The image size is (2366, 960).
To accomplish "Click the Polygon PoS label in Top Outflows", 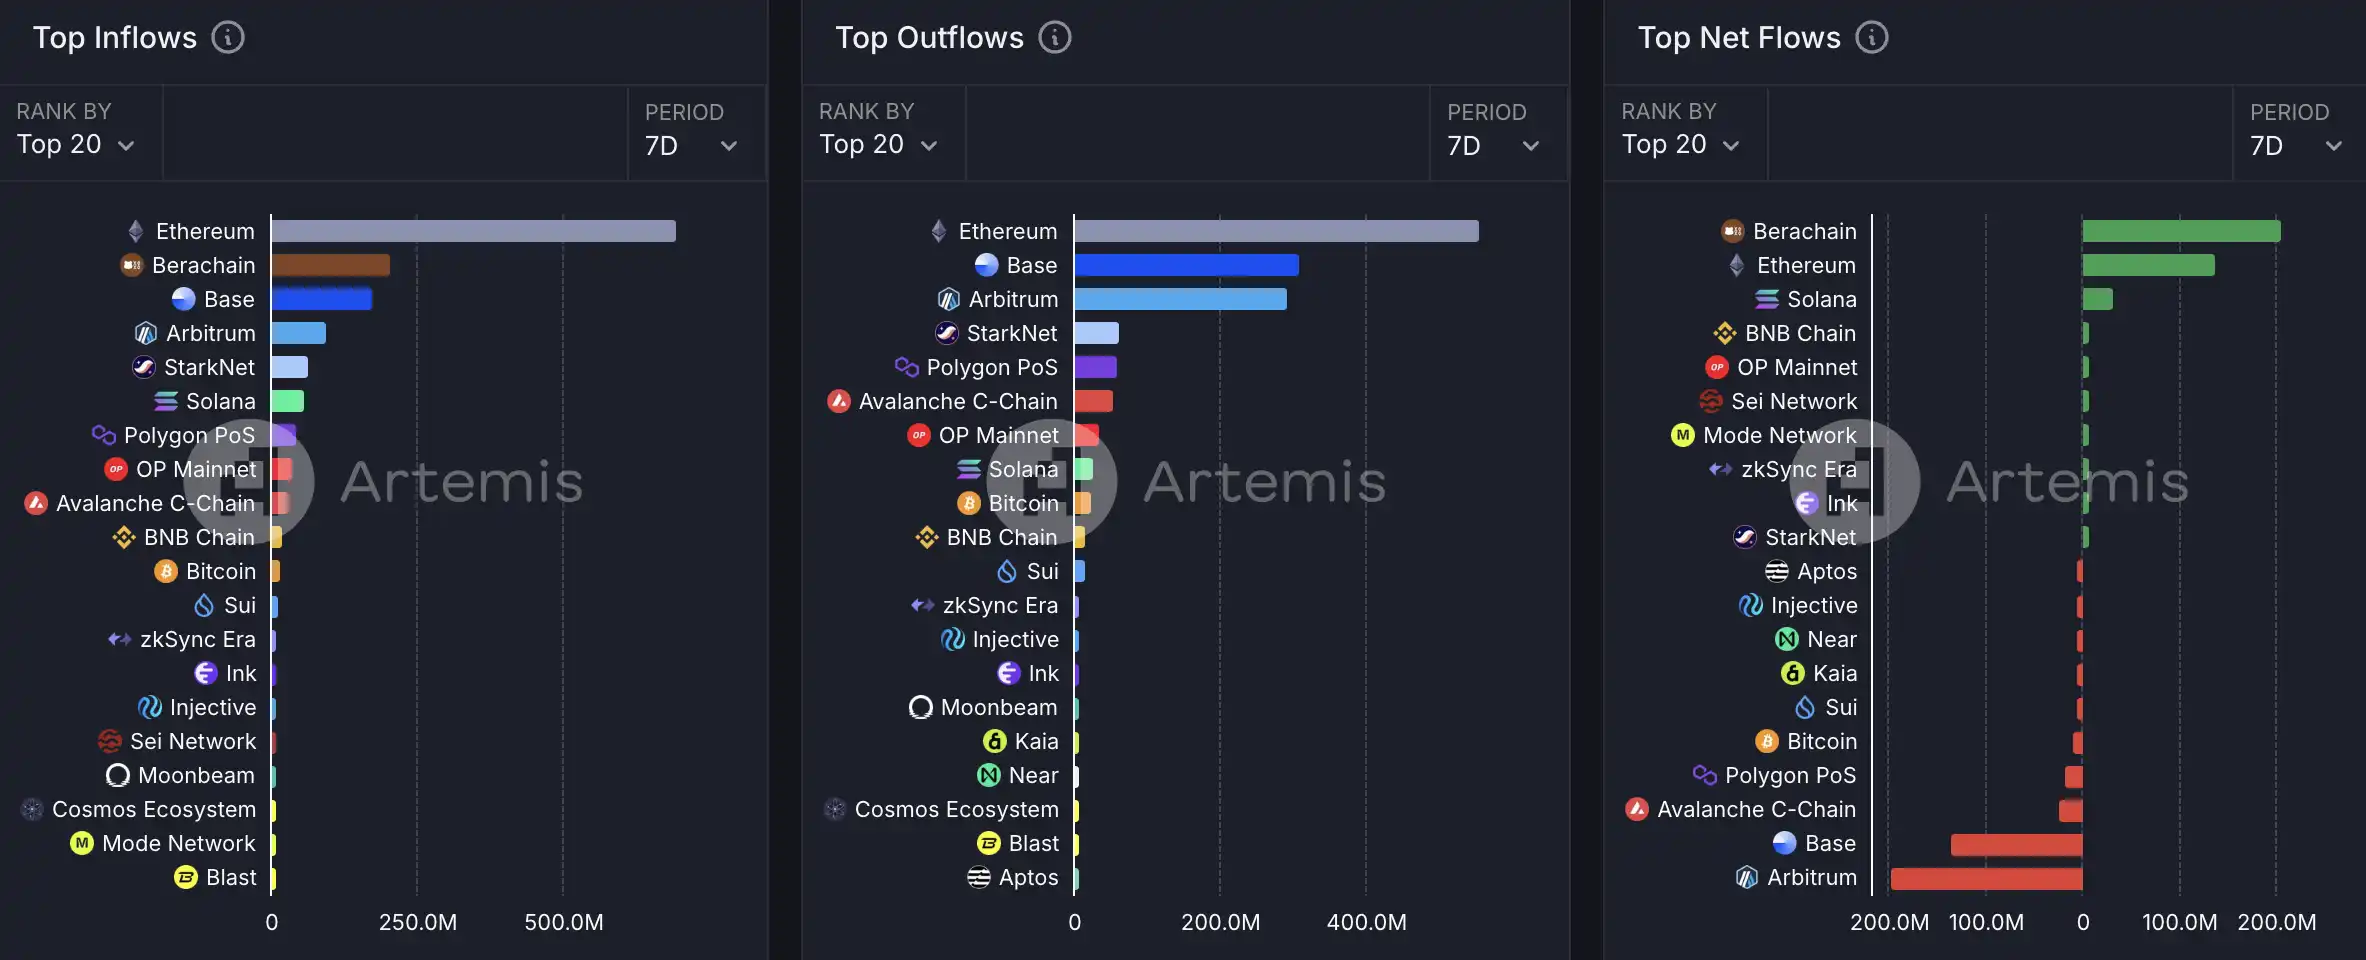I will tap(991, 367).
